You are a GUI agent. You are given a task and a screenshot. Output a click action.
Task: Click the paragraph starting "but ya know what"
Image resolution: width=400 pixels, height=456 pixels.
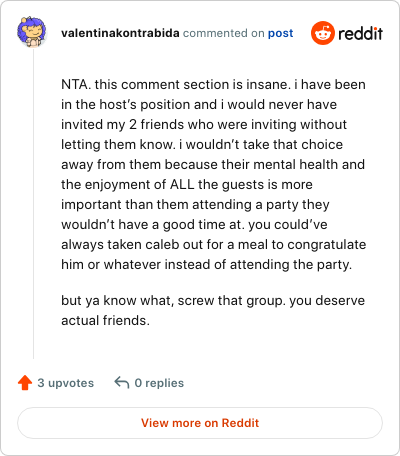tap(213, 310)
